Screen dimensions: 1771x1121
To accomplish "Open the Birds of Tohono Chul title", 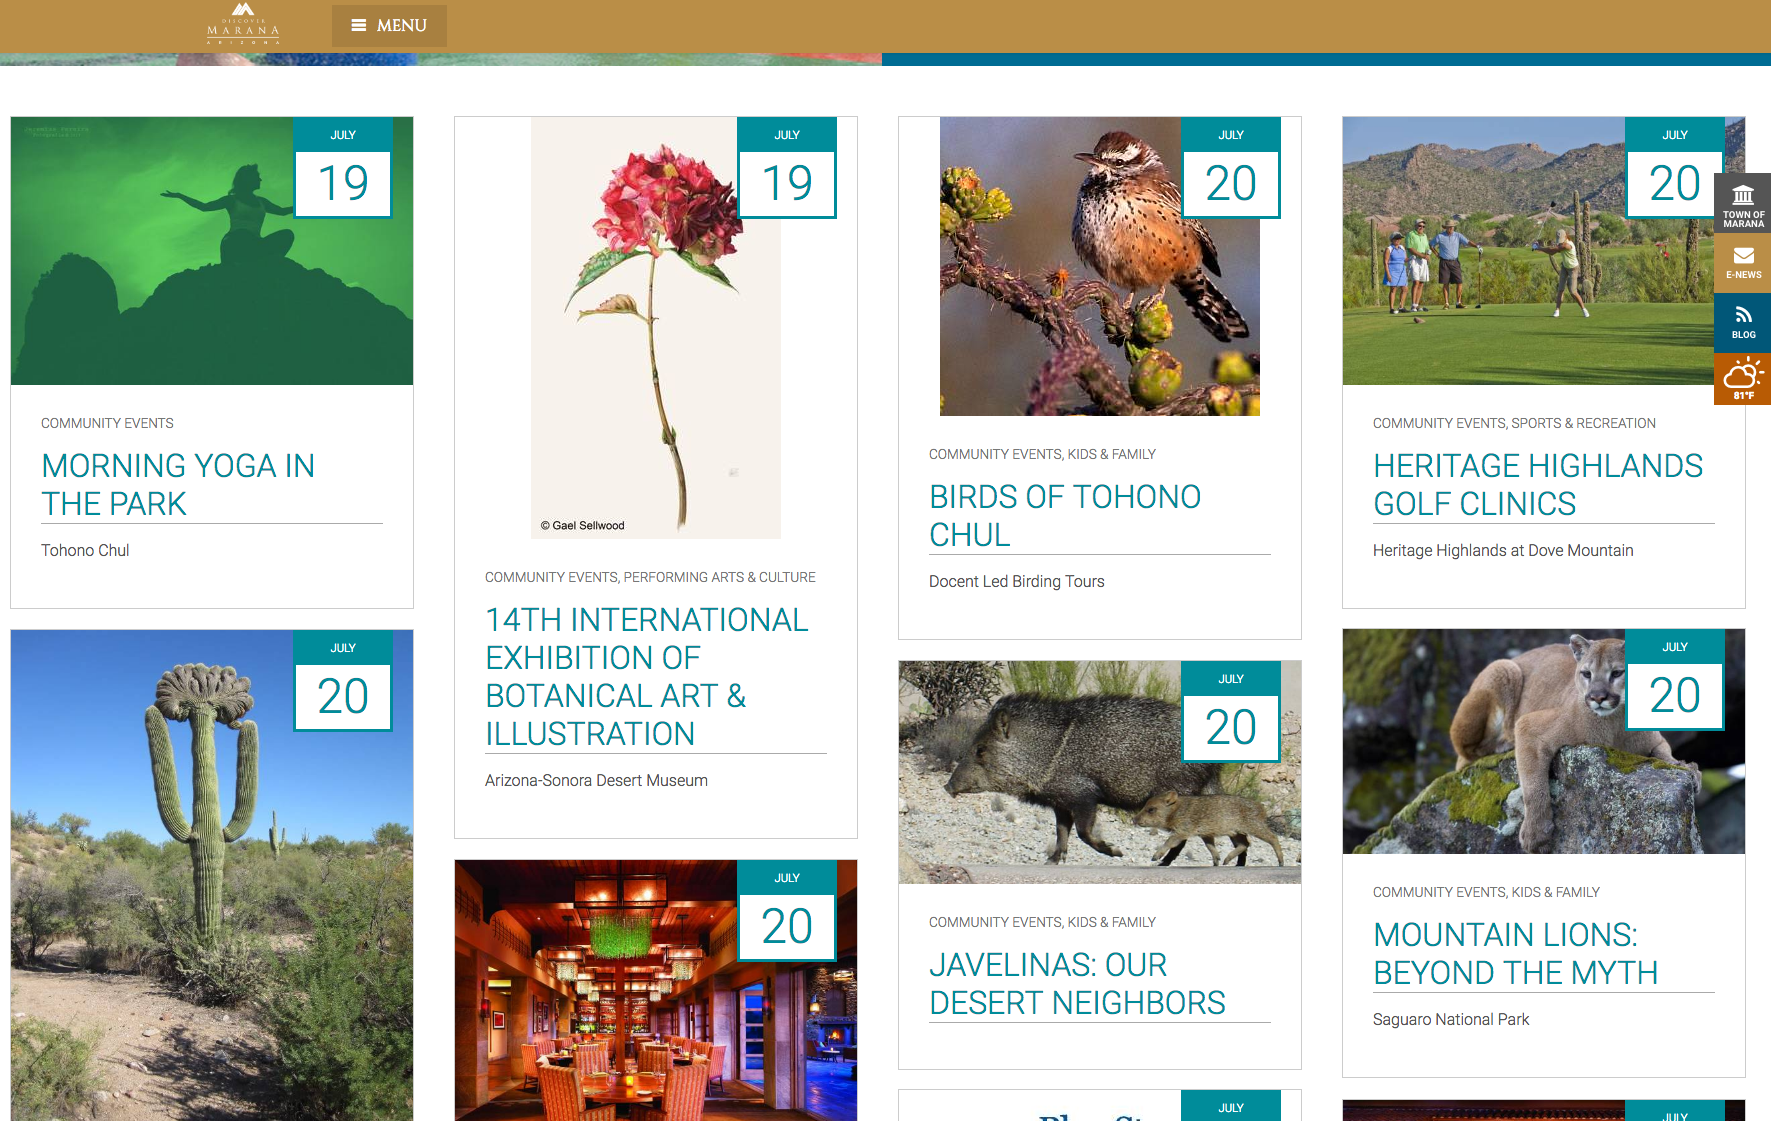I will click(x=1065, y=516).
